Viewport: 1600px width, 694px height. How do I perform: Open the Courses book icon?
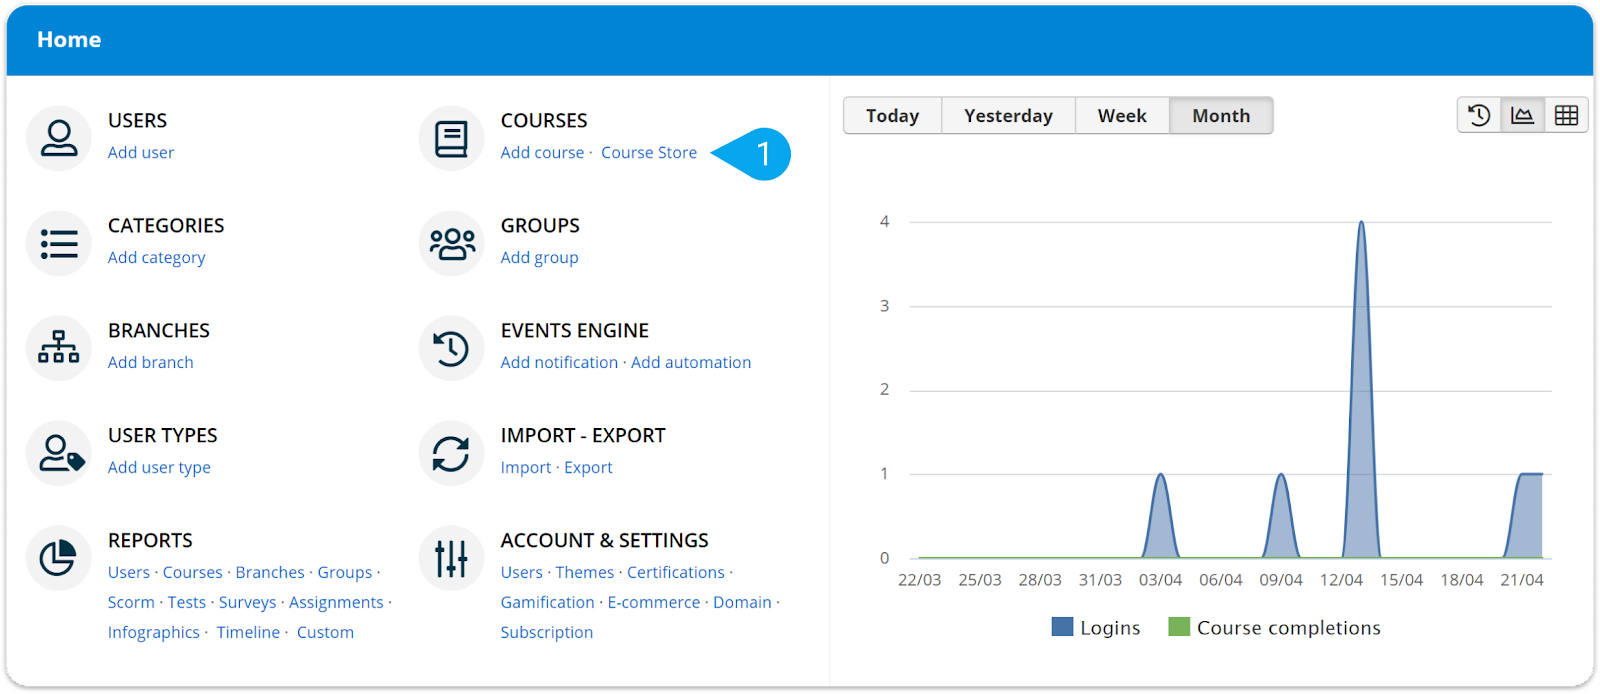click(451, 138)
